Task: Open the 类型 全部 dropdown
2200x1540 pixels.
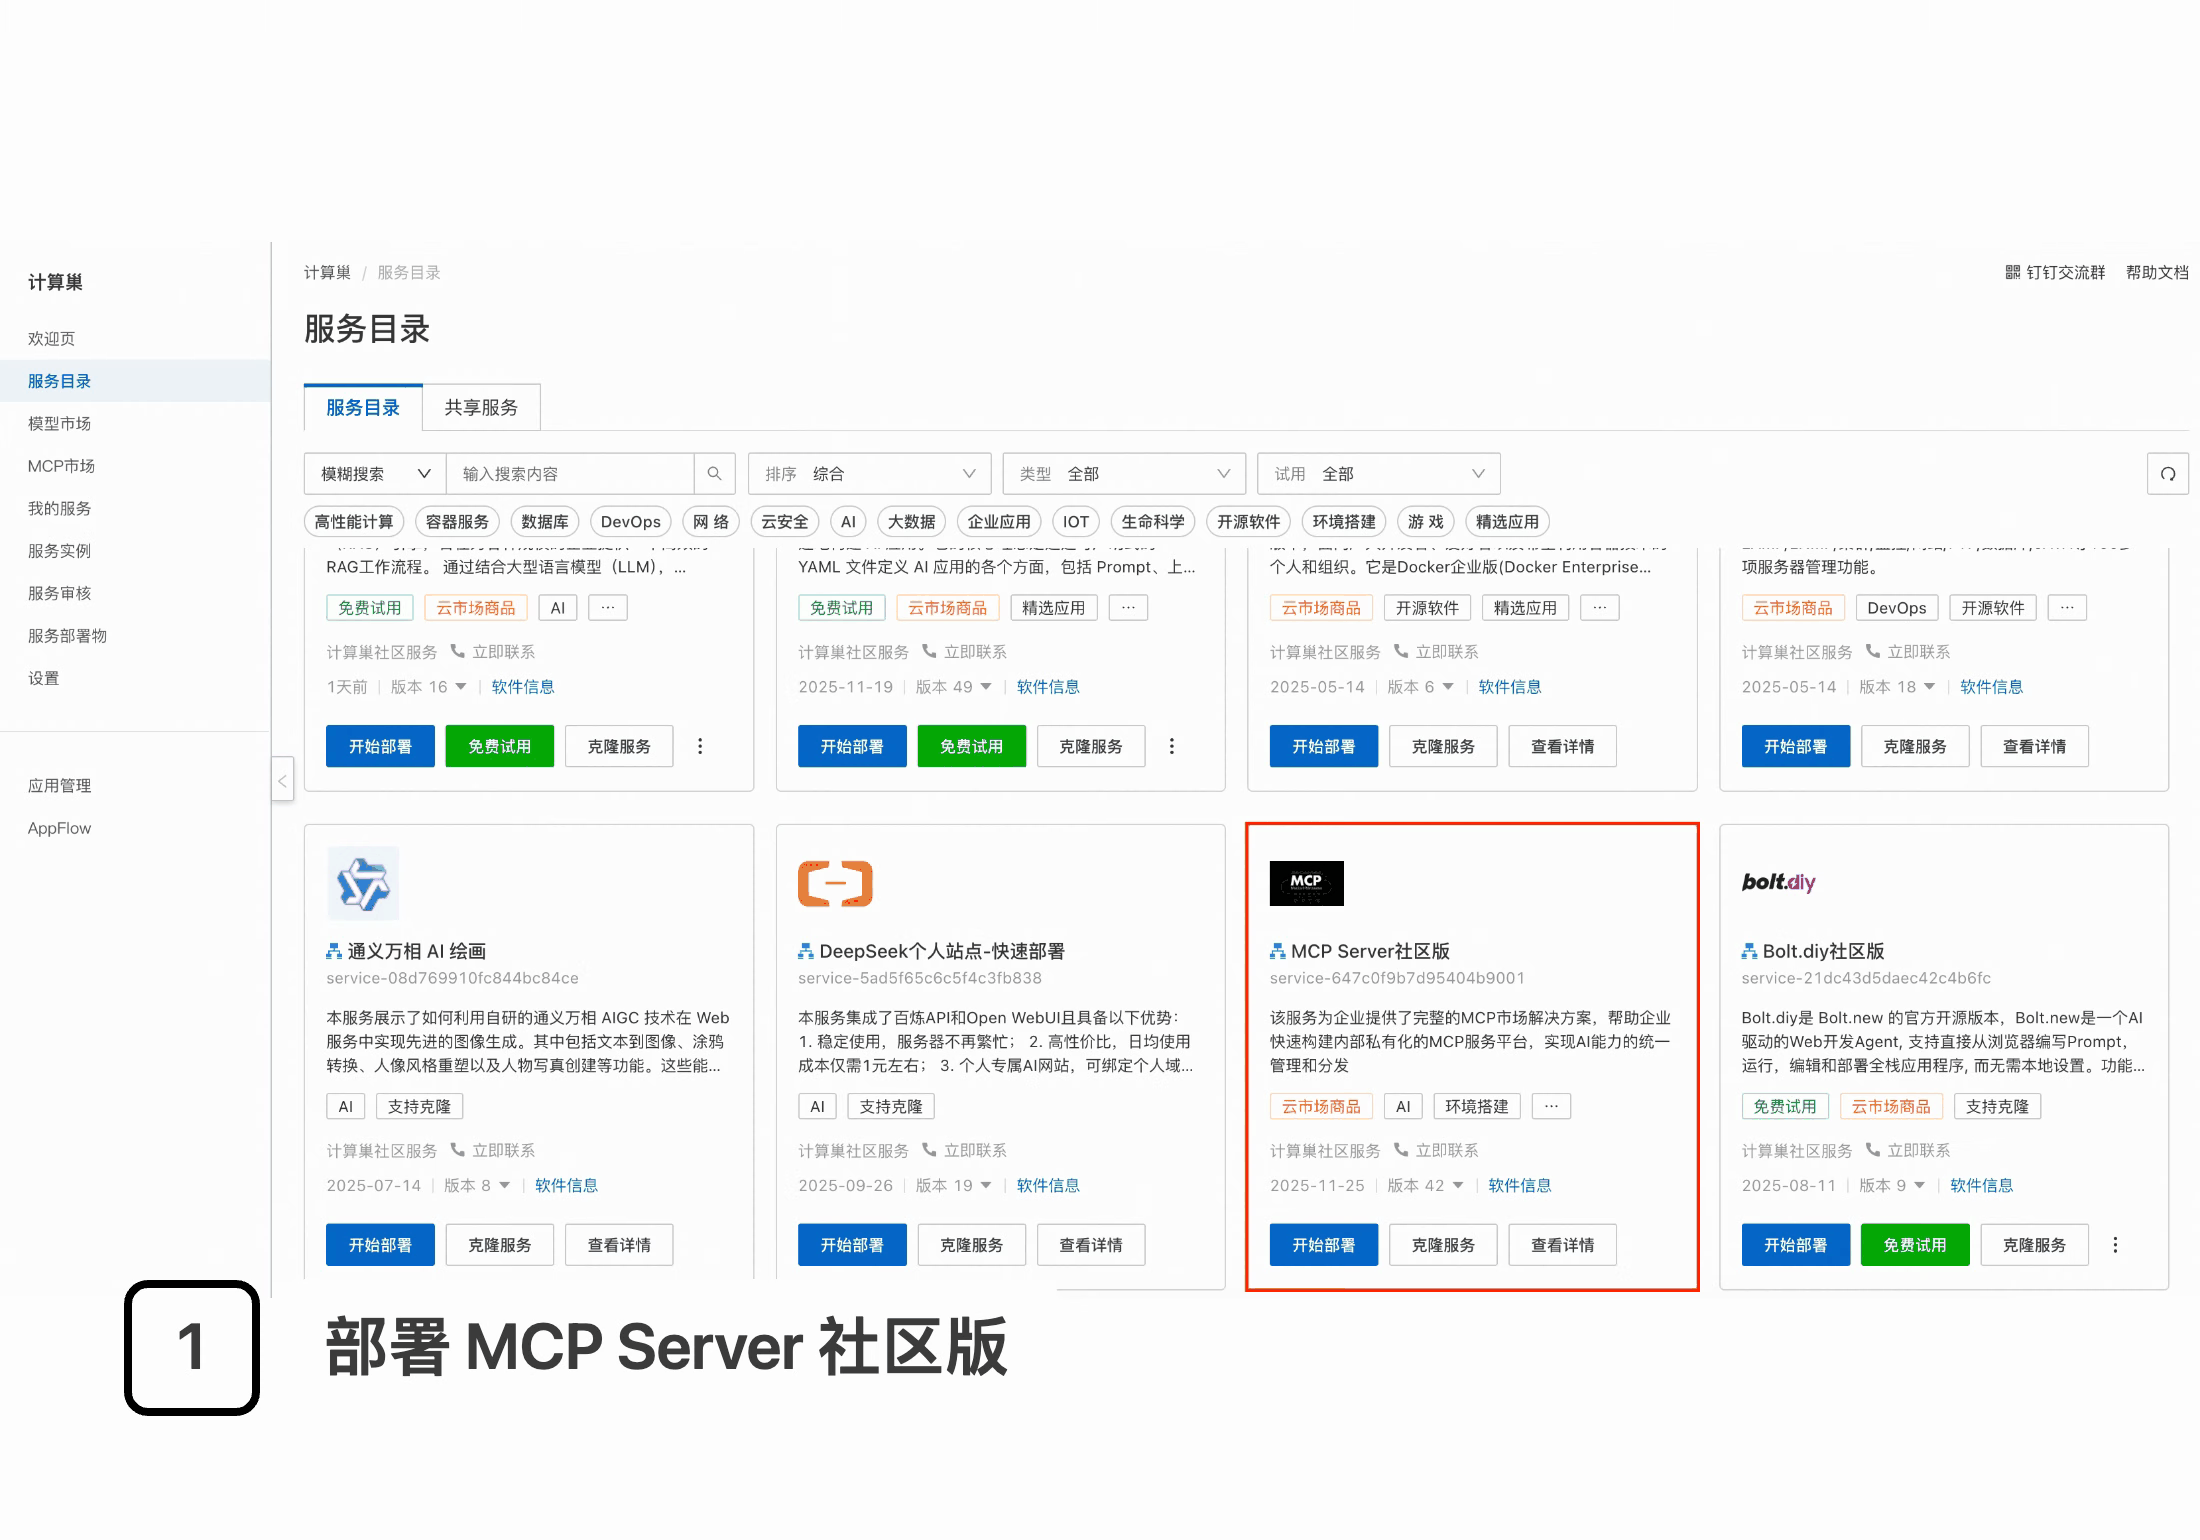Action: 1124,474
